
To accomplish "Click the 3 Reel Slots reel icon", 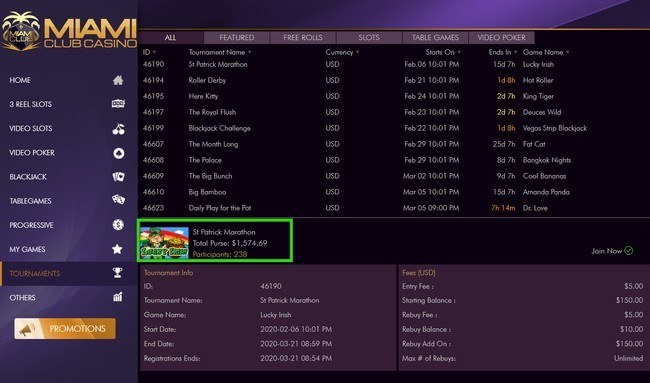I will point(118,104).
